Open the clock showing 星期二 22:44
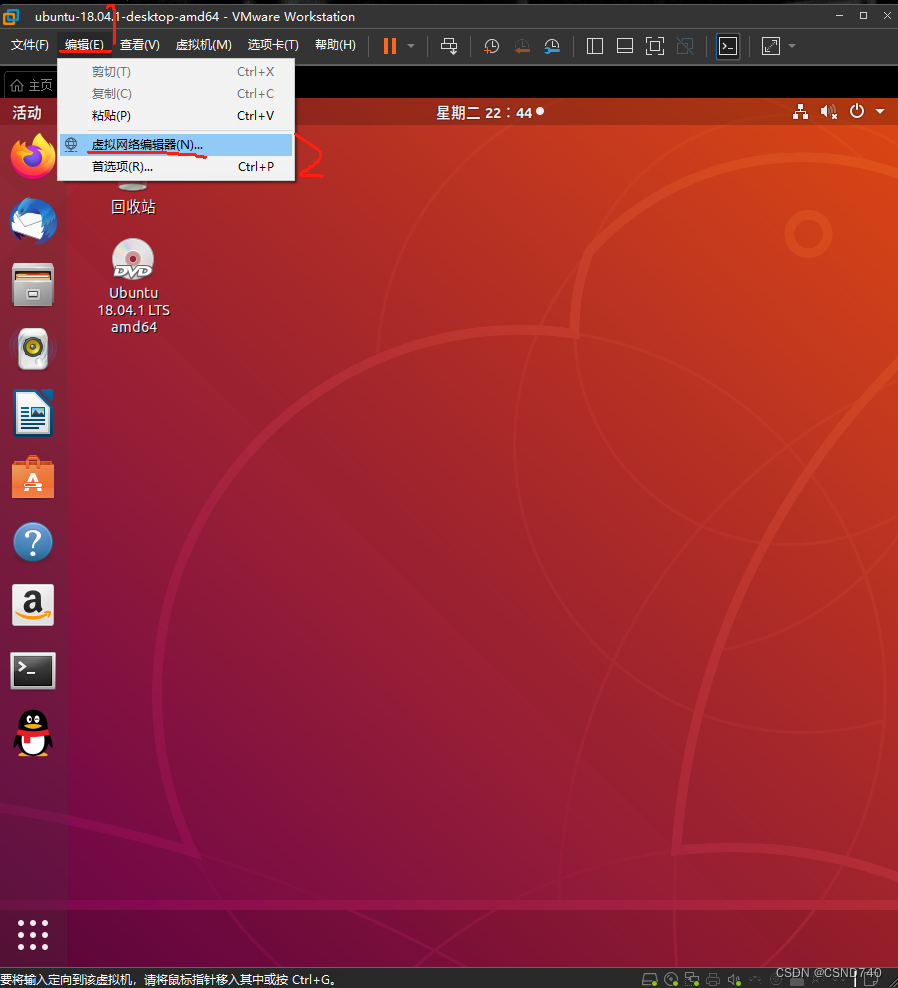 point(490,113)
